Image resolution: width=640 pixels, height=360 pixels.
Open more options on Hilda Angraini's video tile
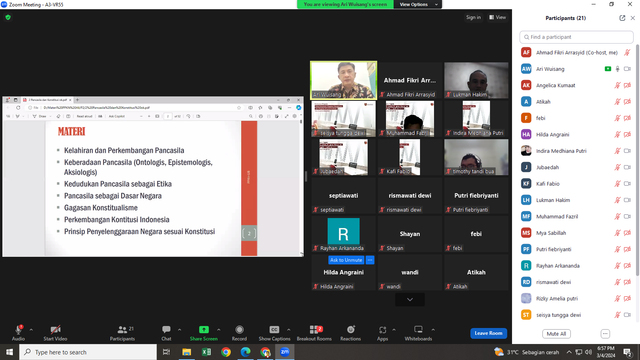pyautogui.click(x=370, y=260)
